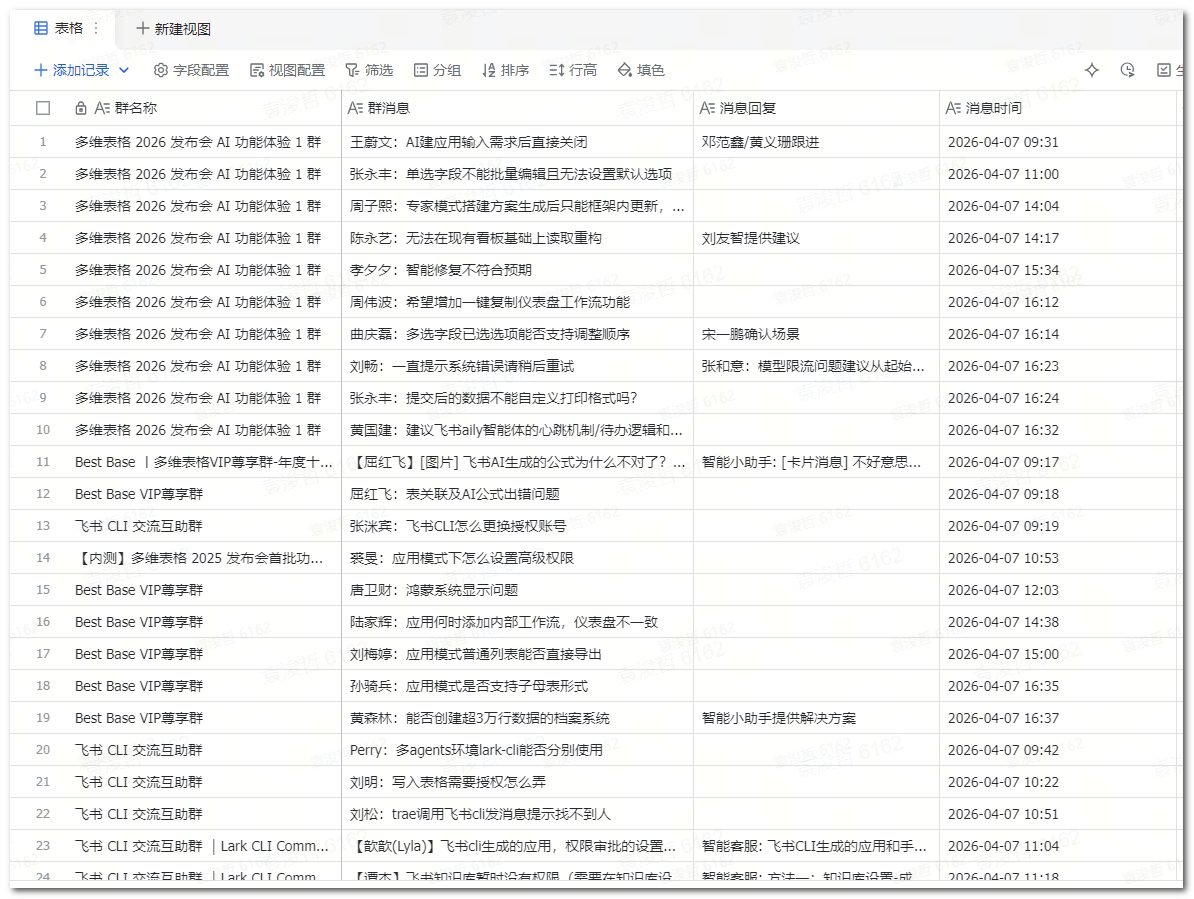1194x899 pixels.
Task: Expand the 添加记录 dropdown arrow
Action: 124,70
